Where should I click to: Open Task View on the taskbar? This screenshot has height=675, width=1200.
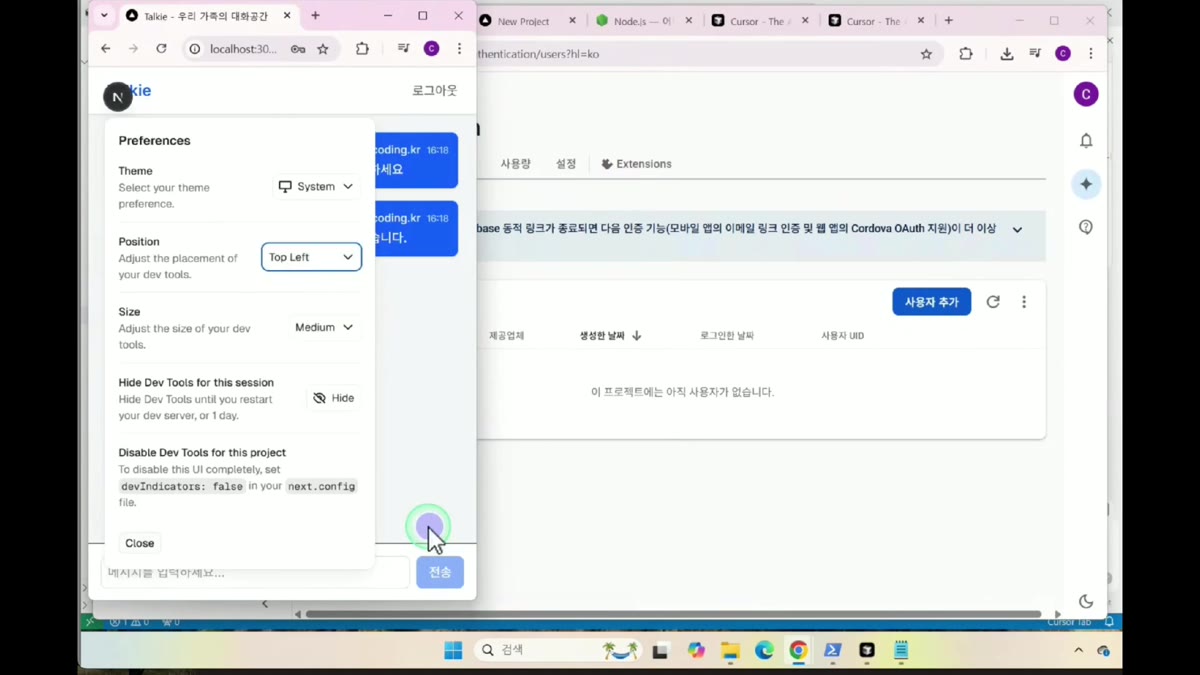pos(660,651)
